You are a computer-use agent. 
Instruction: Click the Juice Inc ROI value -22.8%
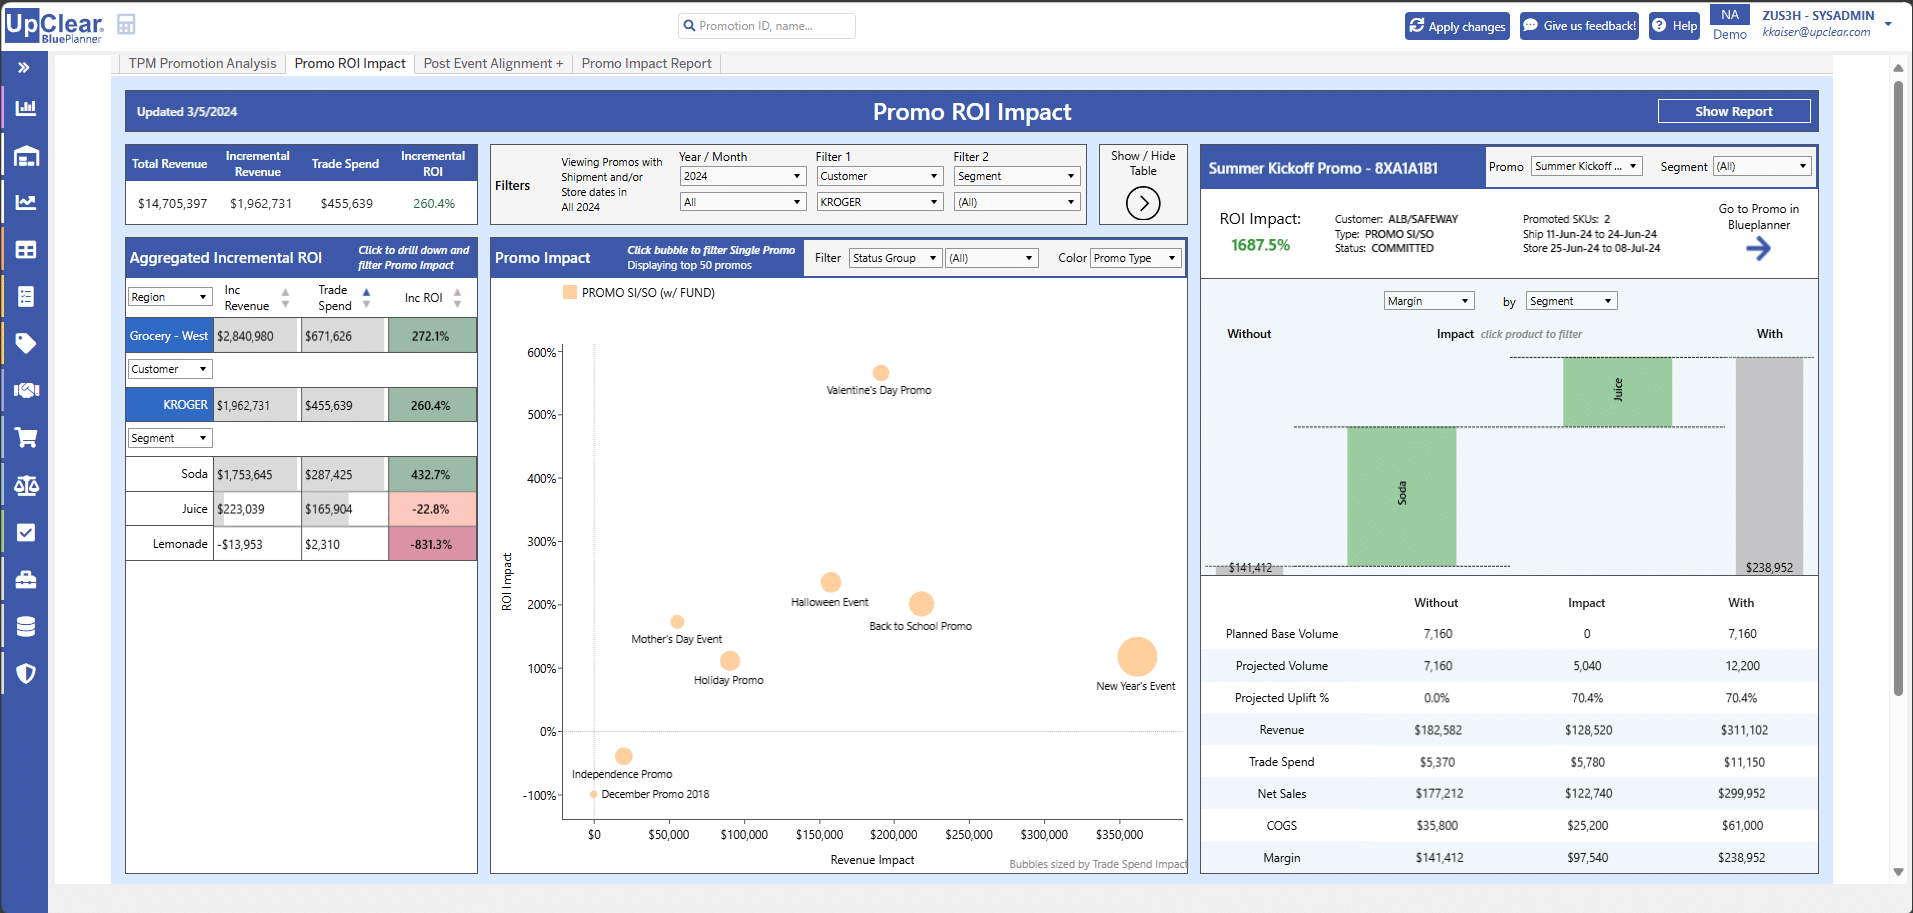(431, 509)
